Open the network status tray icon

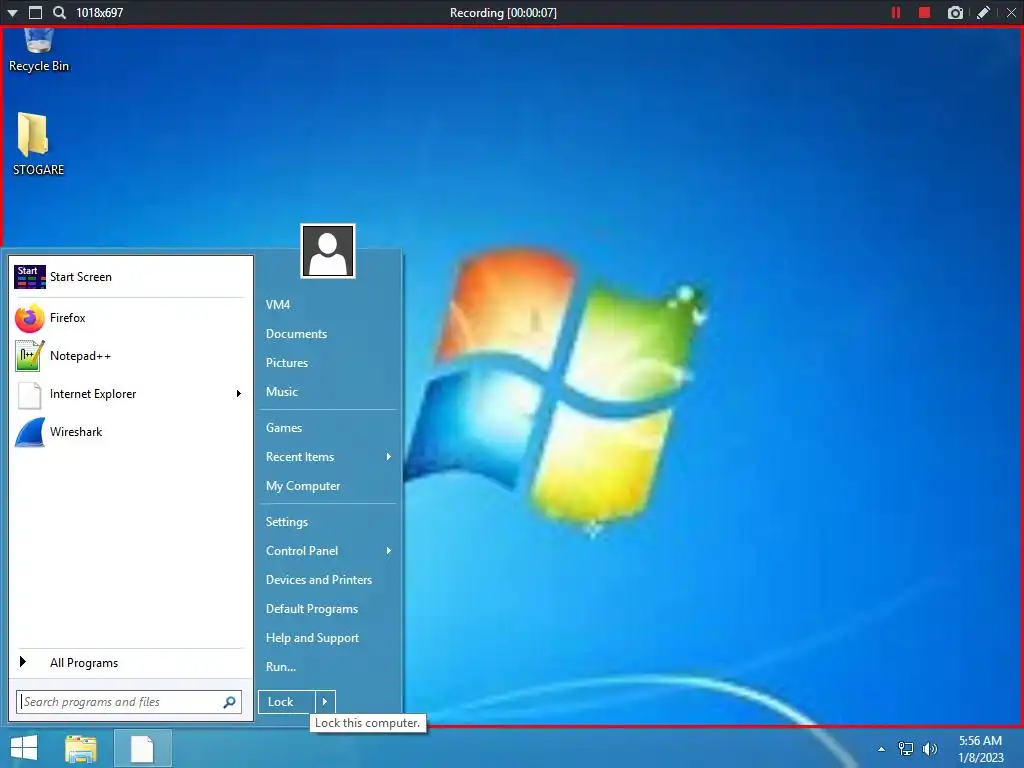pos(906,749)
